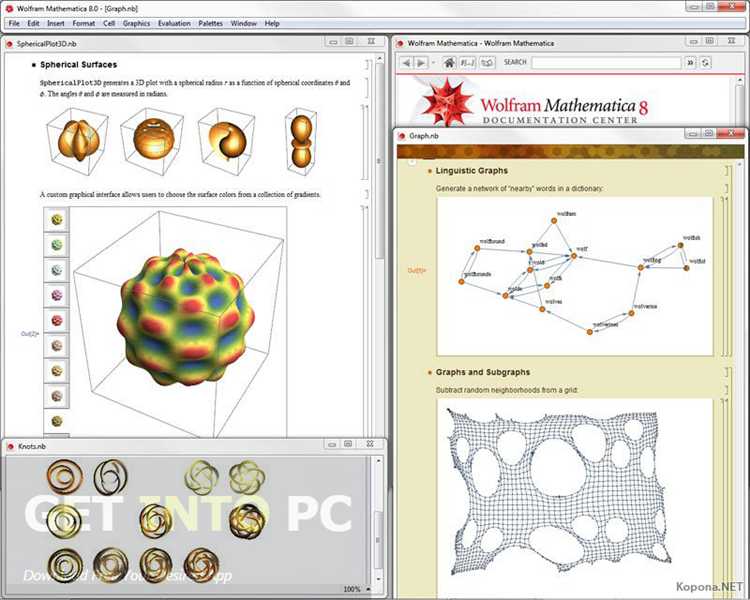Select the pale blue-gray gradient swatch
Screen dimensions: 750x600
point(56,270)
